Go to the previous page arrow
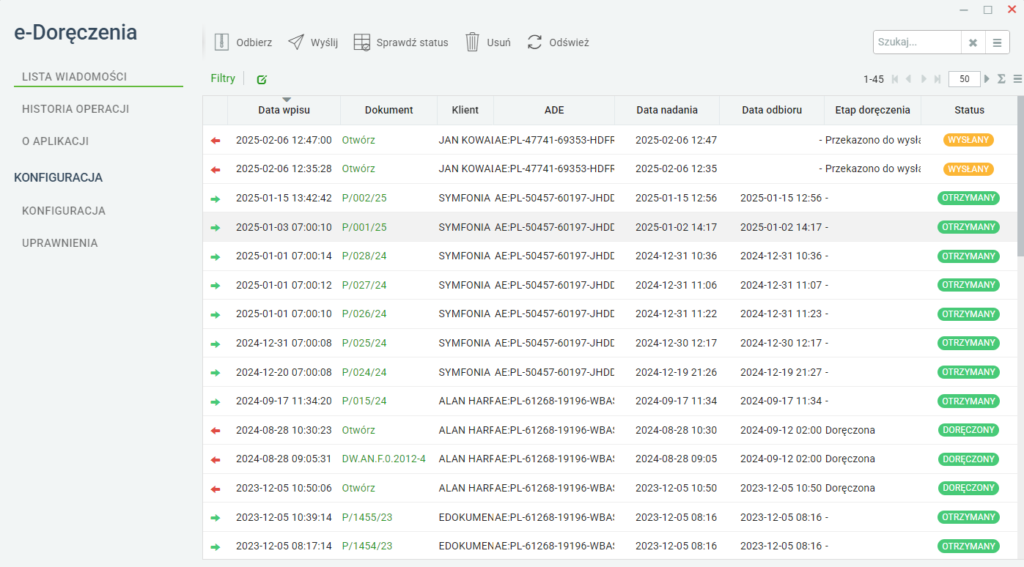1024x567 pixels. [908, 79]
